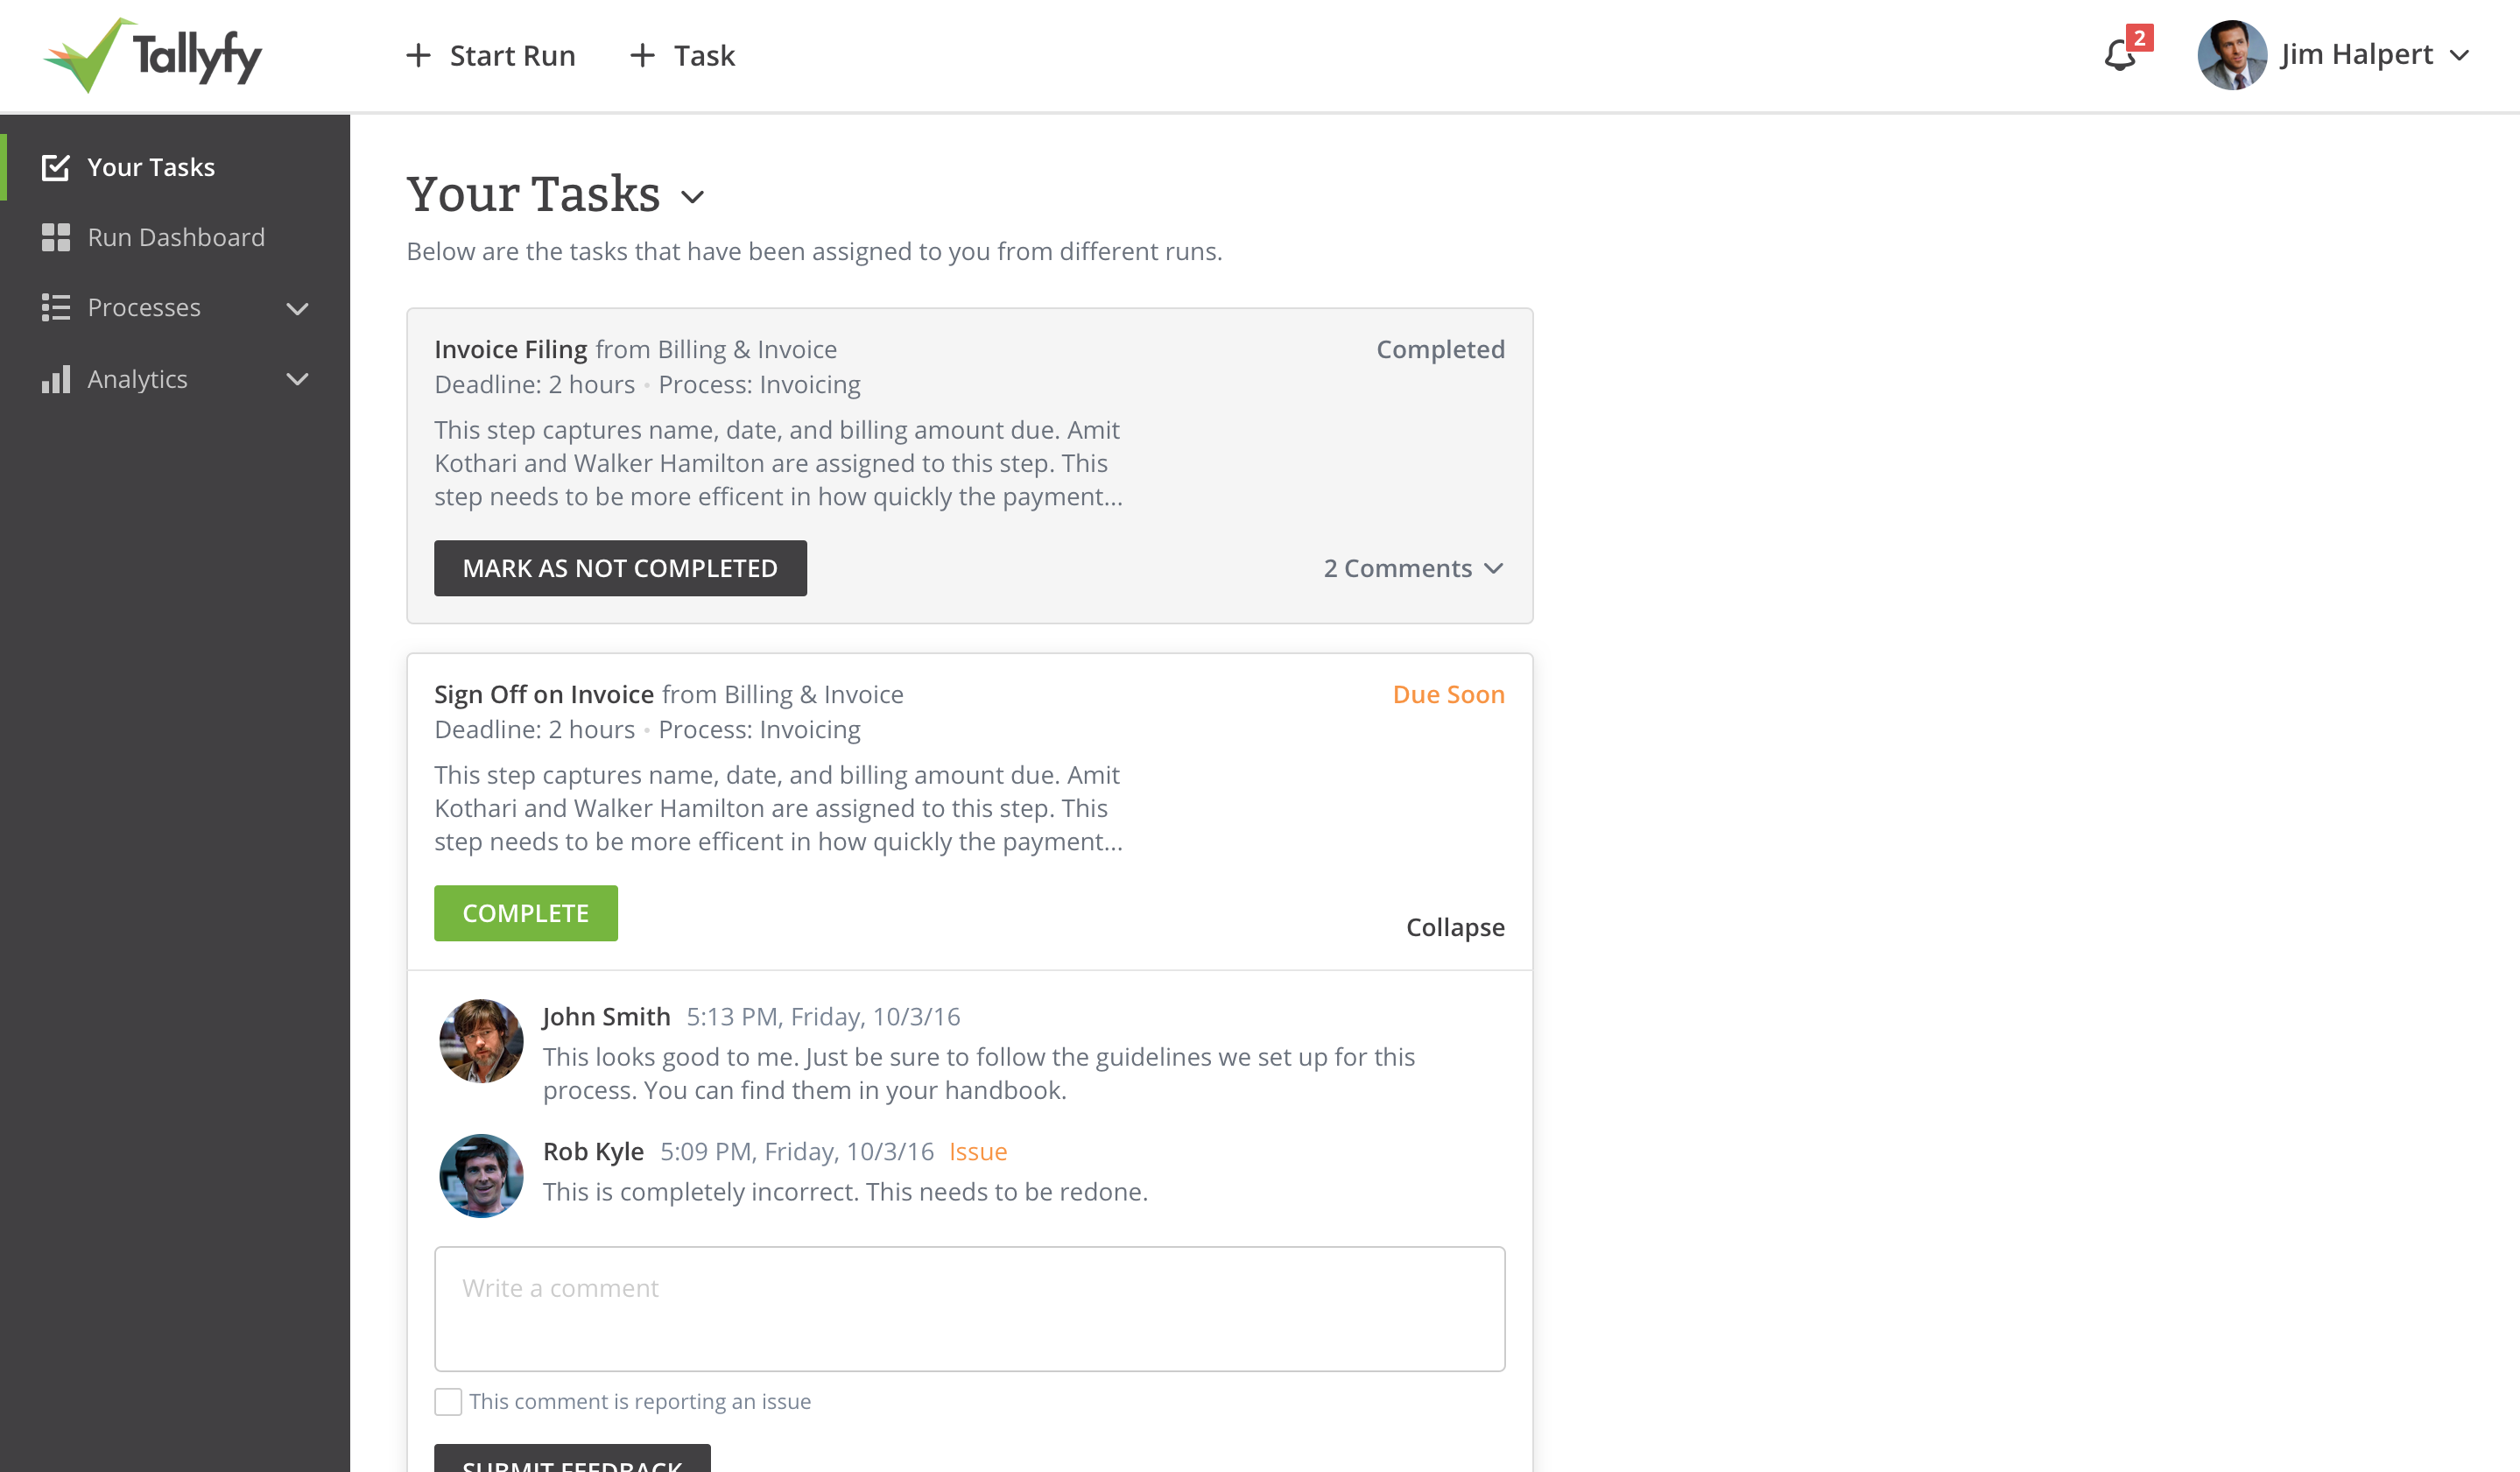Click the plus icon next to Task
The width and height of the screenshot is (2520, 1472).
click(641, 56)
